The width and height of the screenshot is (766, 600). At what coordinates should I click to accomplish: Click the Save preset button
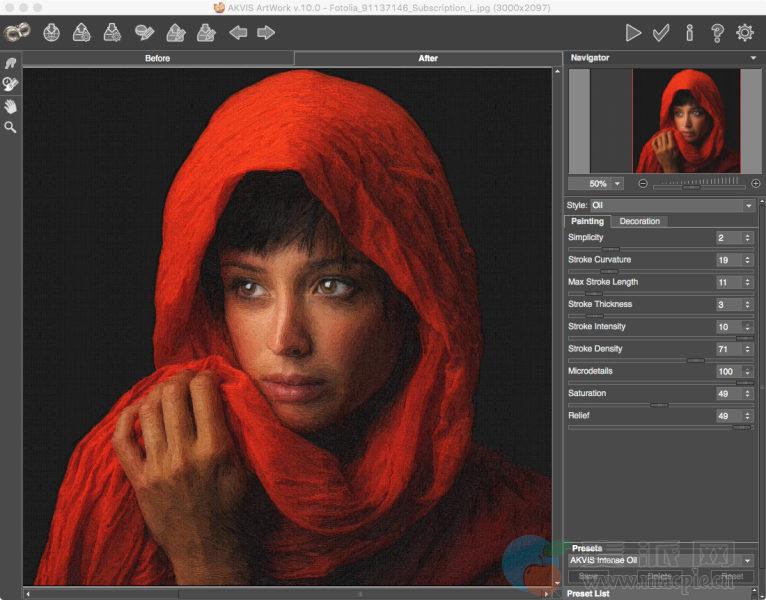[x=587, y=577]
